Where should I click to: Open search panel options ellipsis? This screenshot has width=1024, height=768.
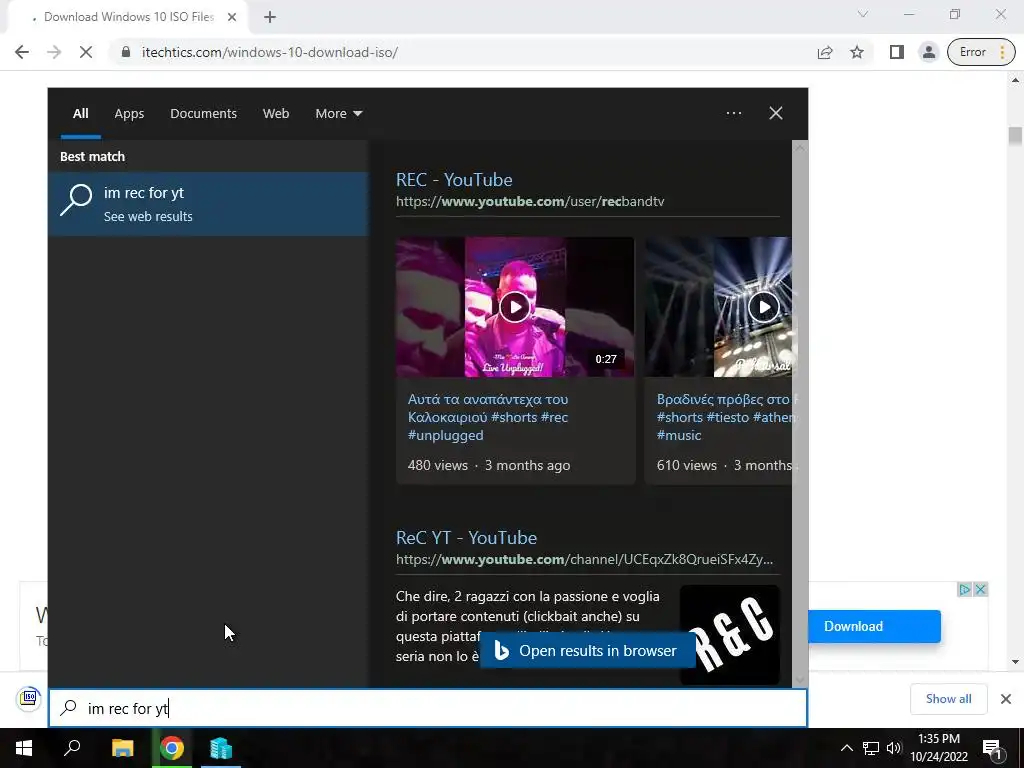pyautogui.click(x=733, y=113)
